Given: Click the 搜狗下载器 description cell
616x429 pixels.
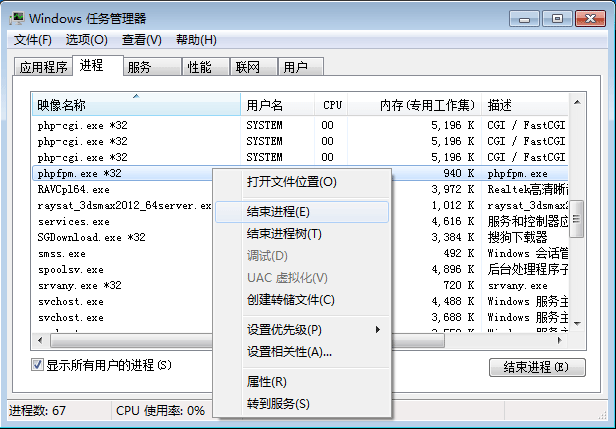Looking at the screenshot, I should (517, 237).
